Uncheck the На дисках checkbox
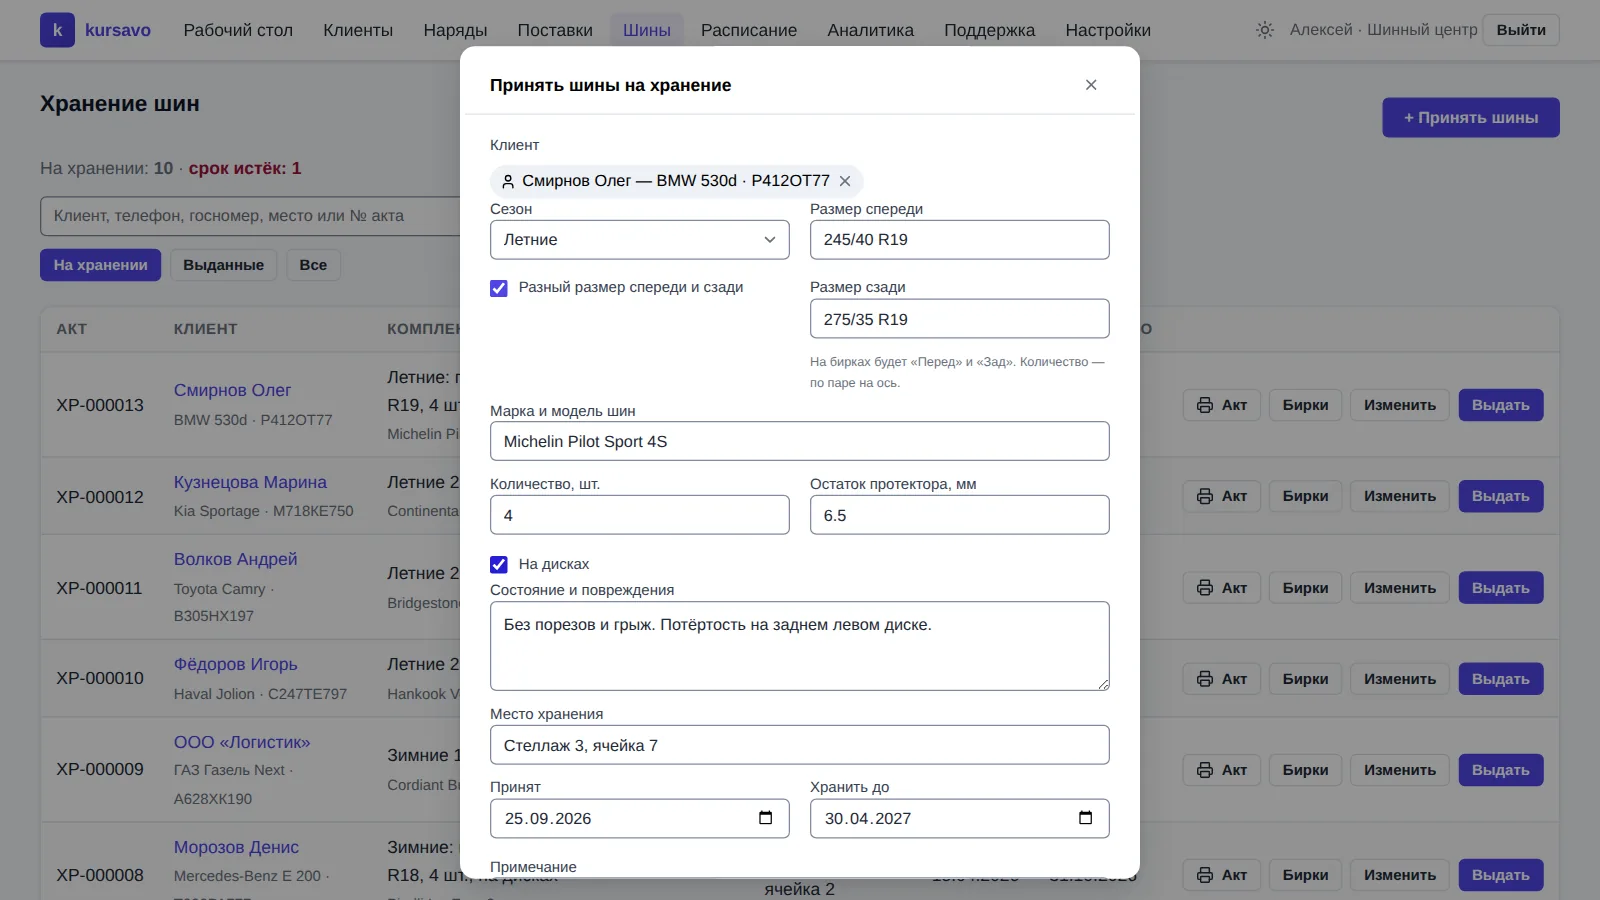Screen dimensions: 1600x900 tap(499, 565)
